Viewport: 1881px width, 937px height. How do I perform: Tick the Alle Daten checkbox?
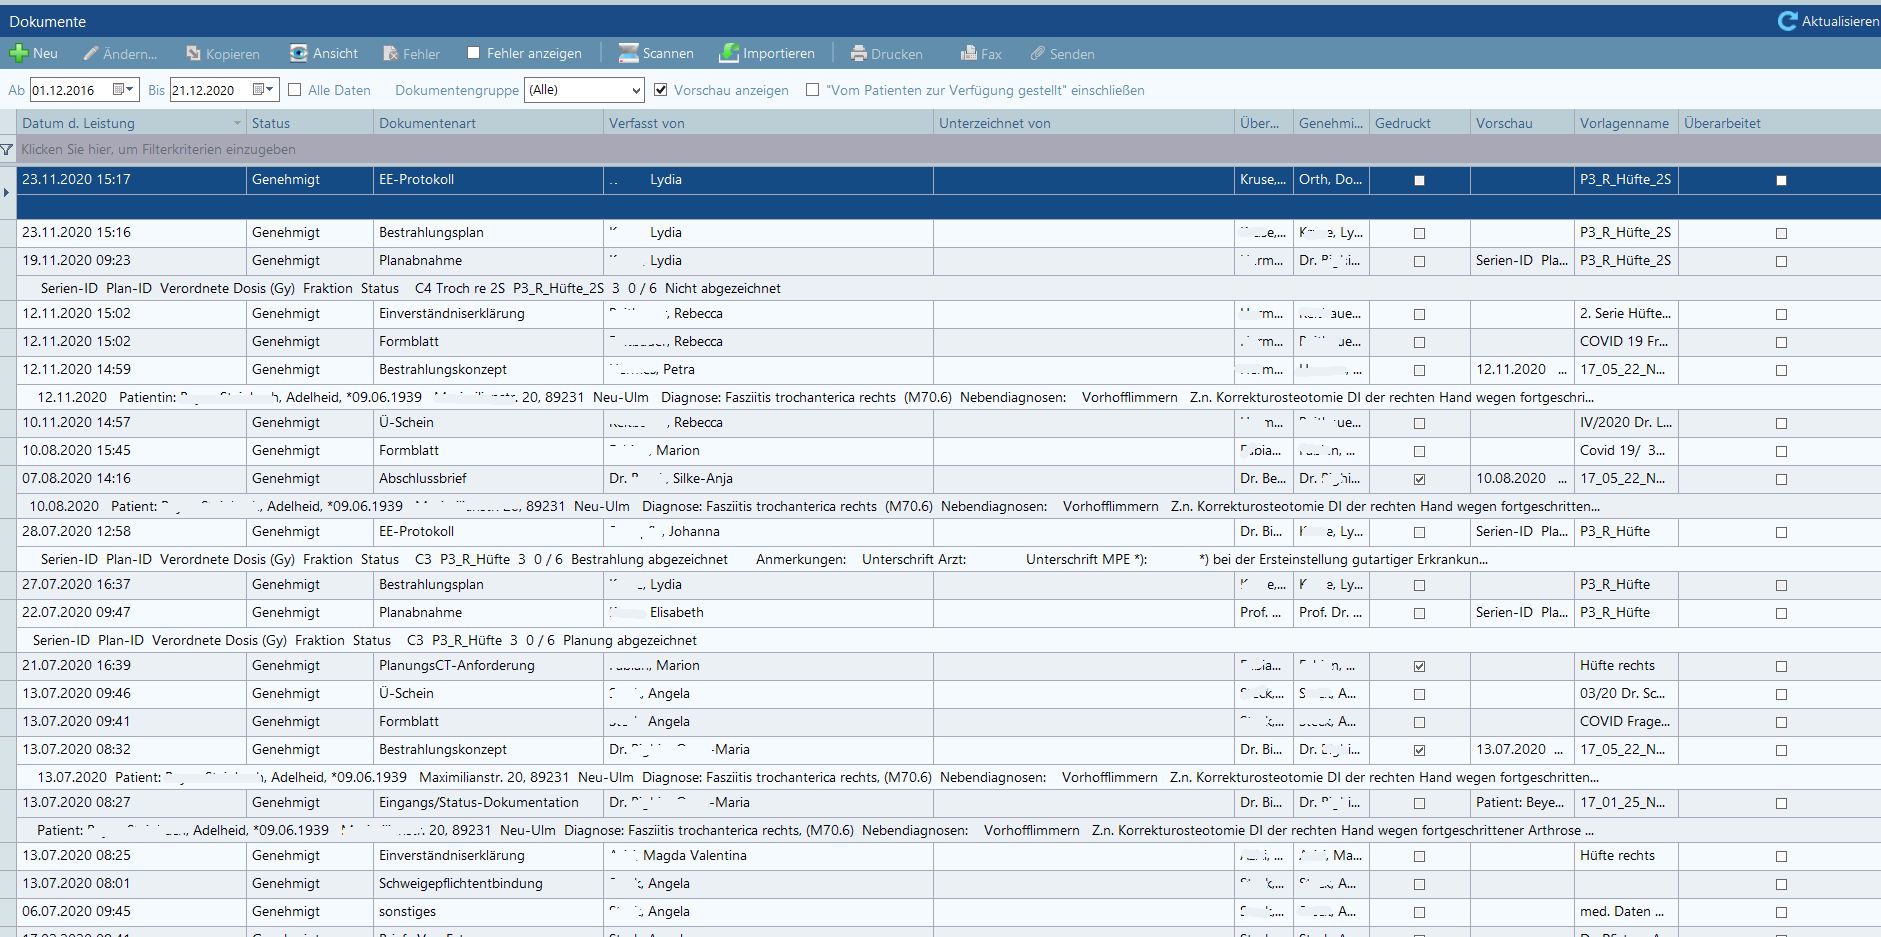pyautogui.click(x=295, y=90)
